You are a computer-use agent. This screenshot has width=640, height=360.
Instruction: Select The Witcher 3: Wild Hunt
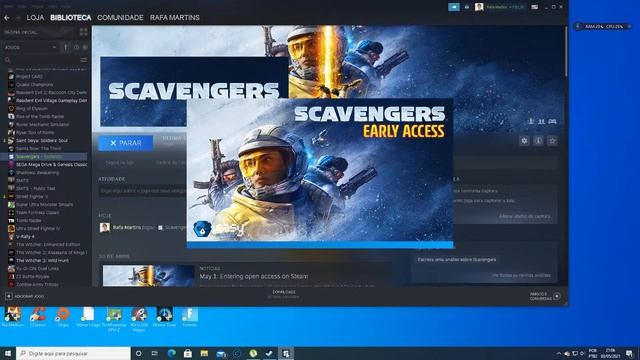(42, 261)
